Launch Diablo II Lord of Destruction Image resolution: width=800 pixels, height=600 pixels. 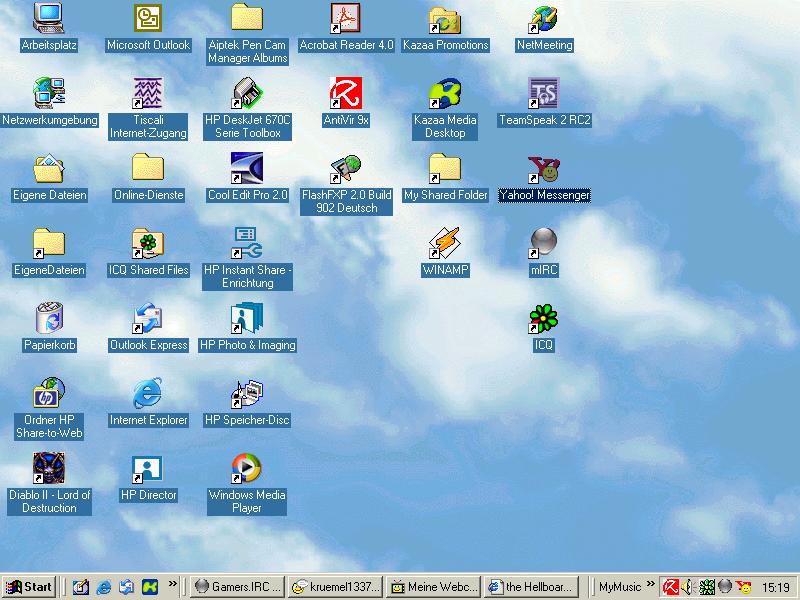[49, 469]
